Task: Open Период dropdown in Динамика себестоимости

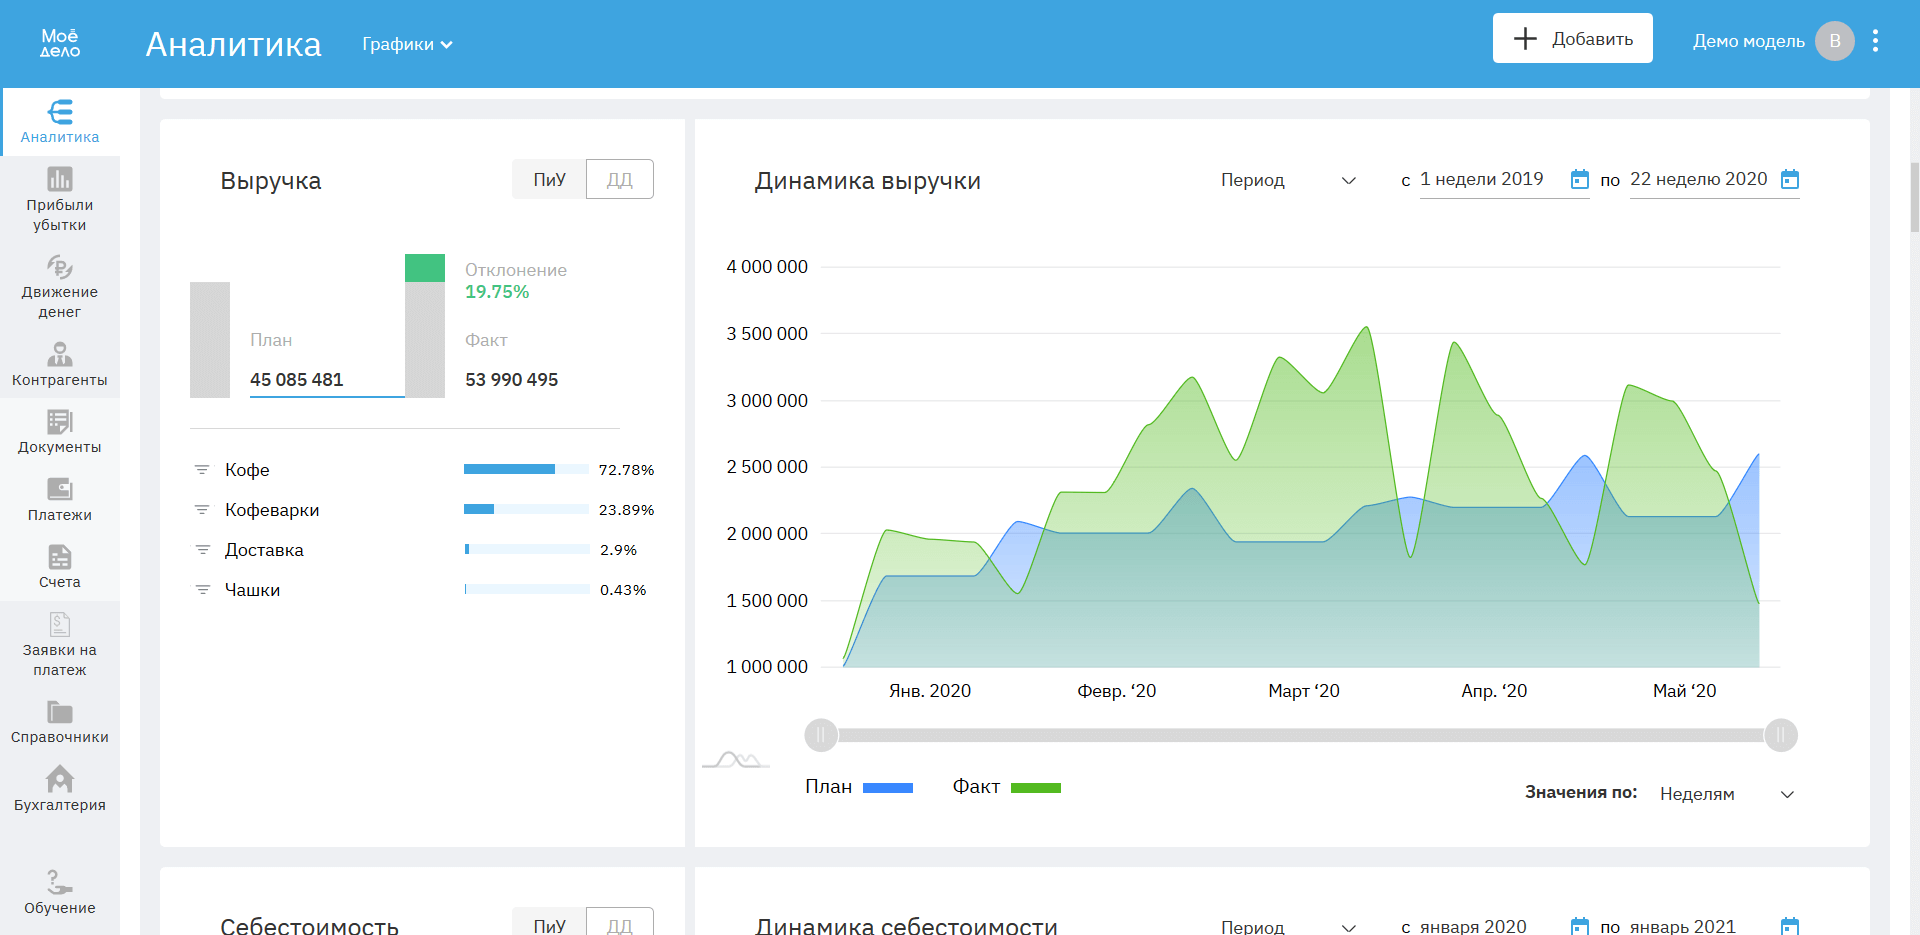Action: (x=1289, y=926)
